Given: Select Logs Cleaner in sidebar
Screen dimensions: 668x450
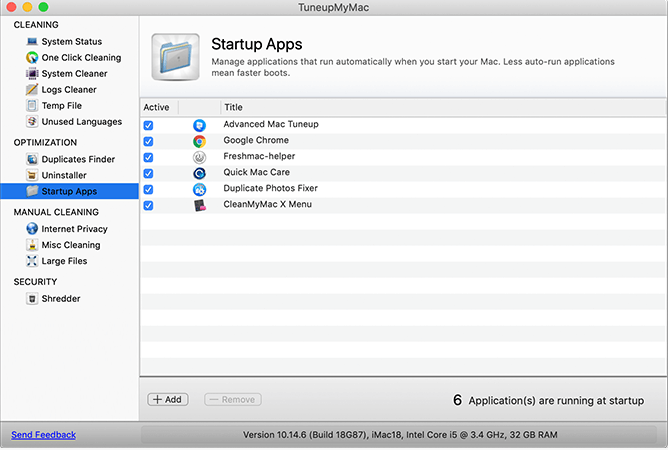Looking at the screenshot, I should click(69, 89).
